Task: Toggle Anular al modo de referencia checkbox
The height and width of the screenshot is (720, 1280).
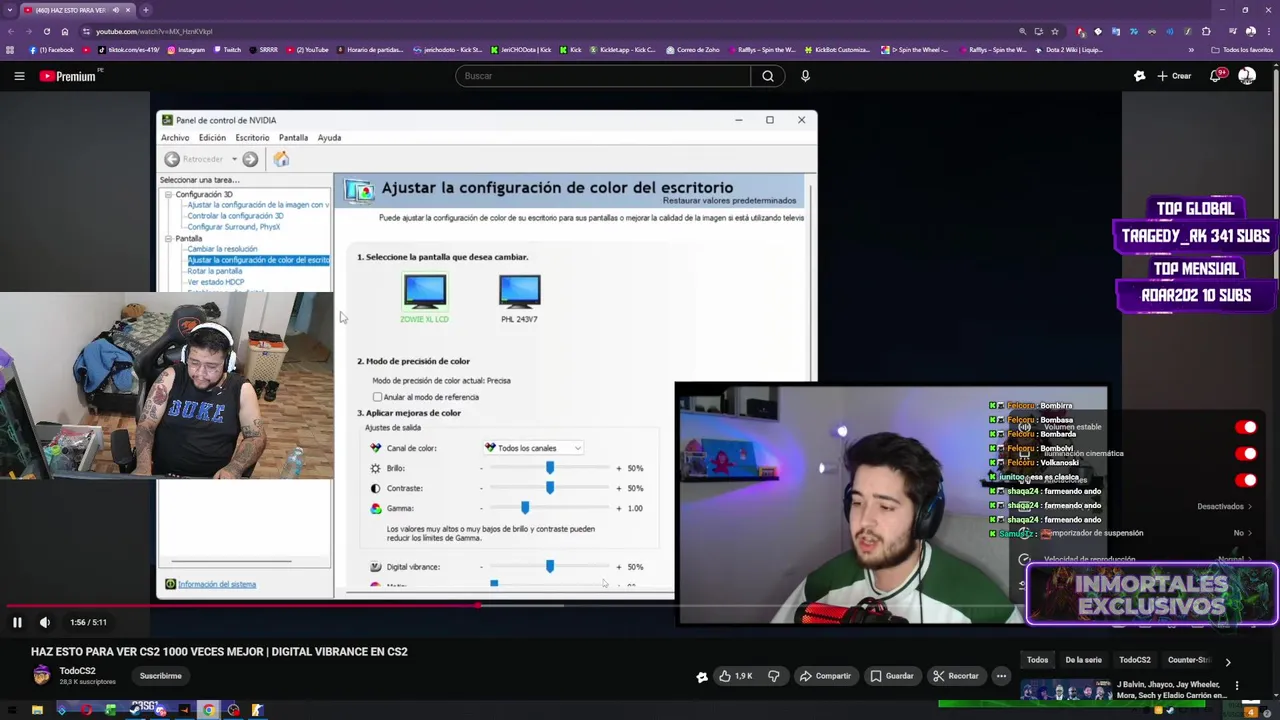Action: (377, 397)
